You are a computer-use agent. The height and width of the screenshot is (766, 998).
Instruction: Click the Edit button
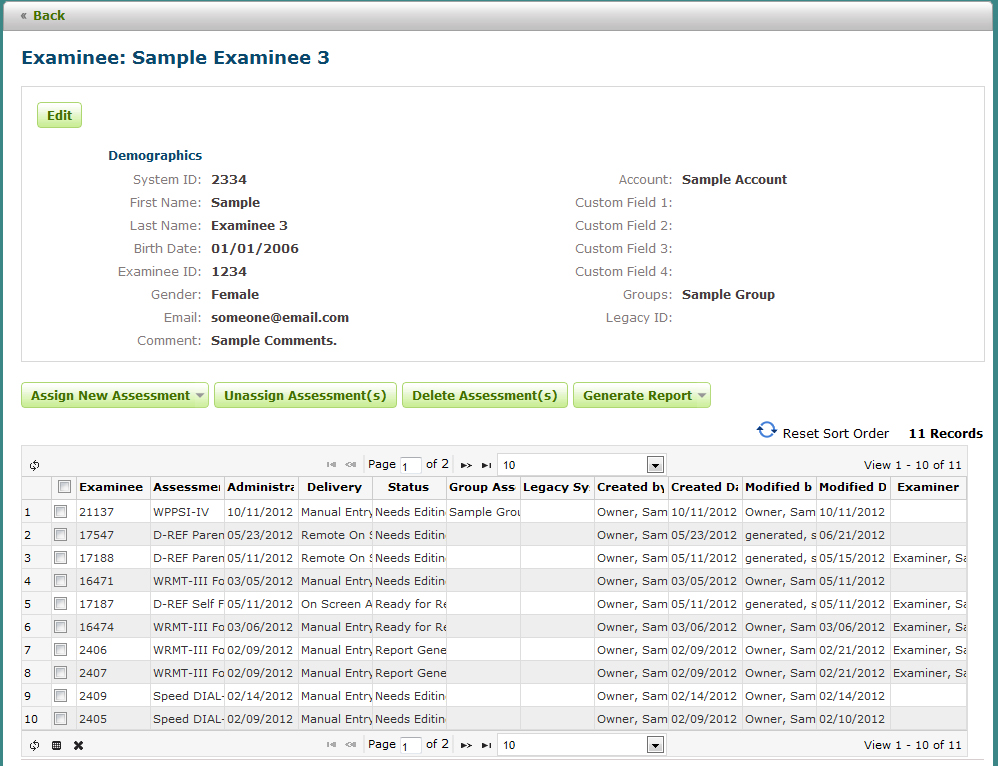pyautogui.click(x=59, y=115)
